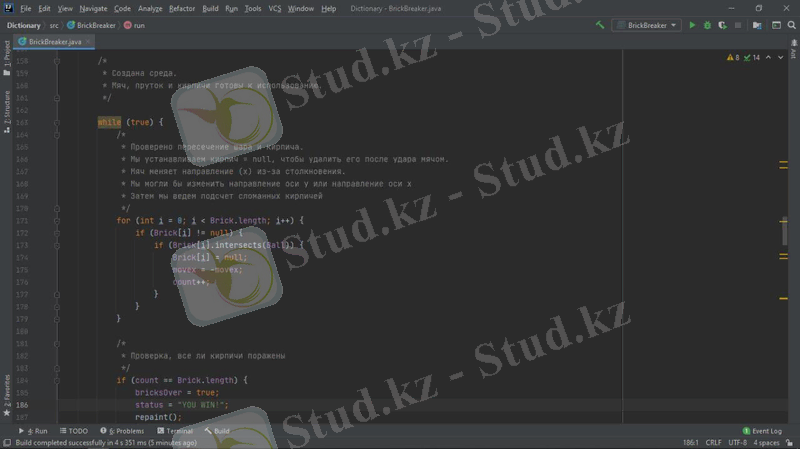
Task: Click the Stop process square icon
Action: click(x=738, y=25)
